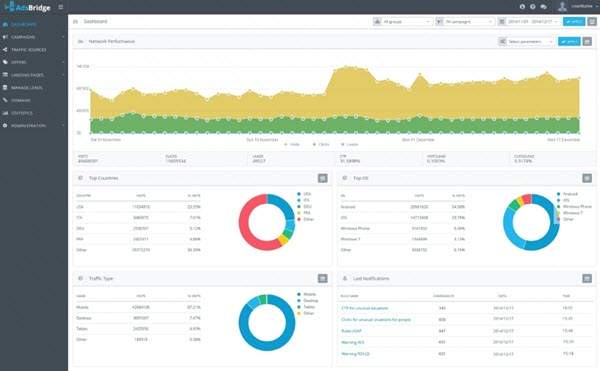
Task: Click the Administration gear icon in sidebar
Action: pos(5,125)
